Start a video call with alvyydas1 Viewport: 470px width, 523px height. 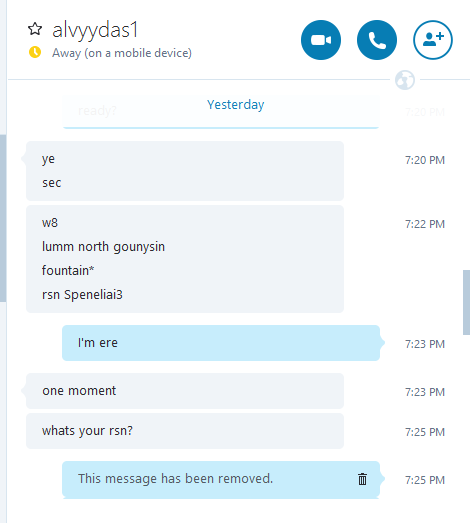321,40
